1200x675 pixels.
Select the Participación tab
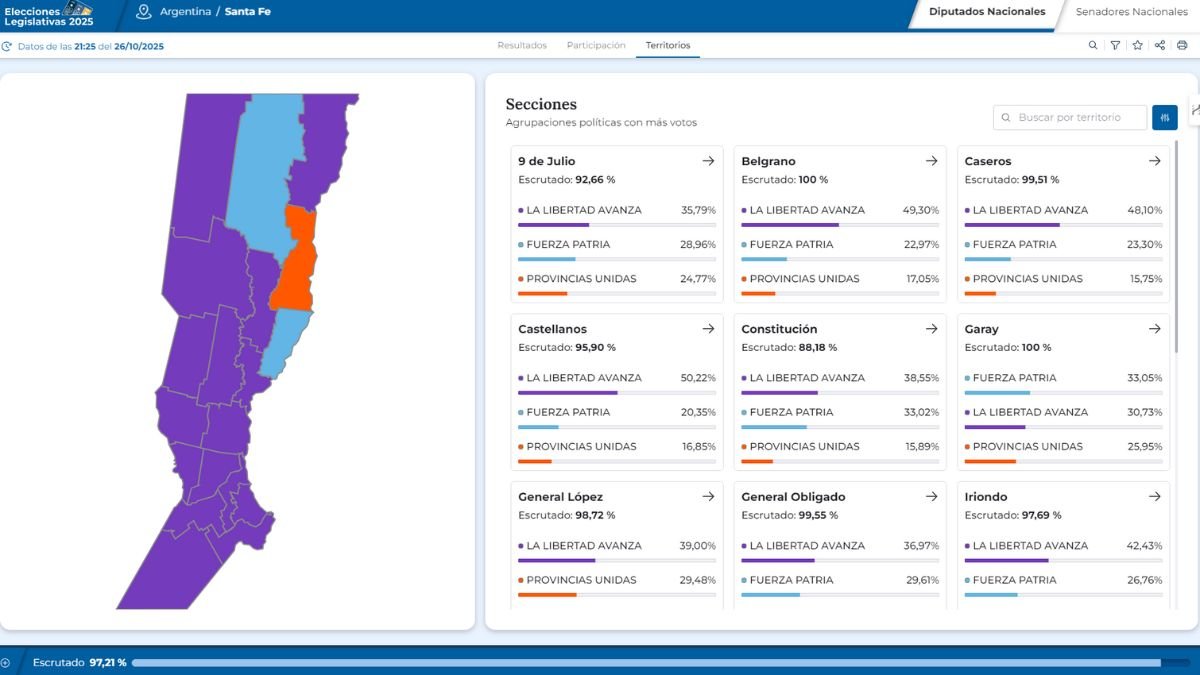(596, 45)
